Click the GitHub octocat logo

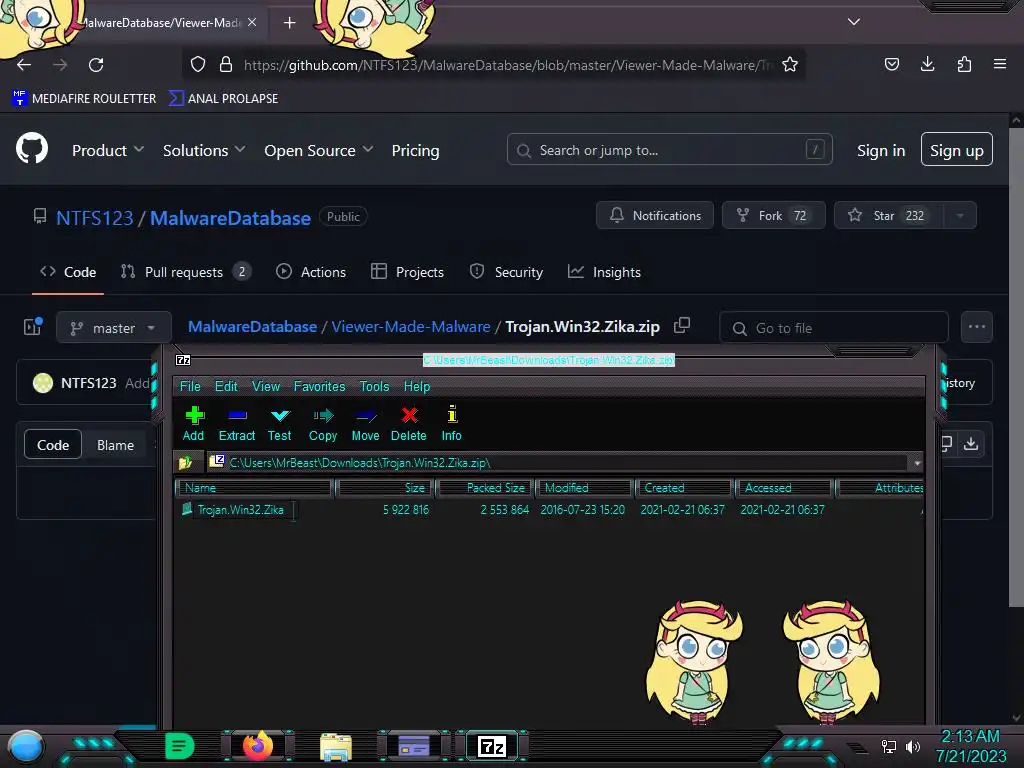coord(32,149)
